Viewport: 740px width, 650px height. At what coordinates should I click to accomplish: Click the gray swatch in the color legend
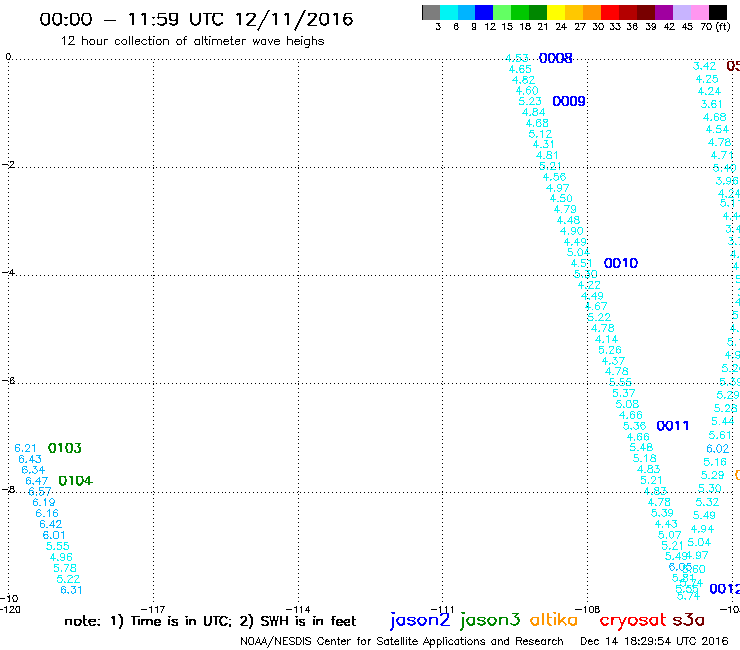(x=431, y=12)
